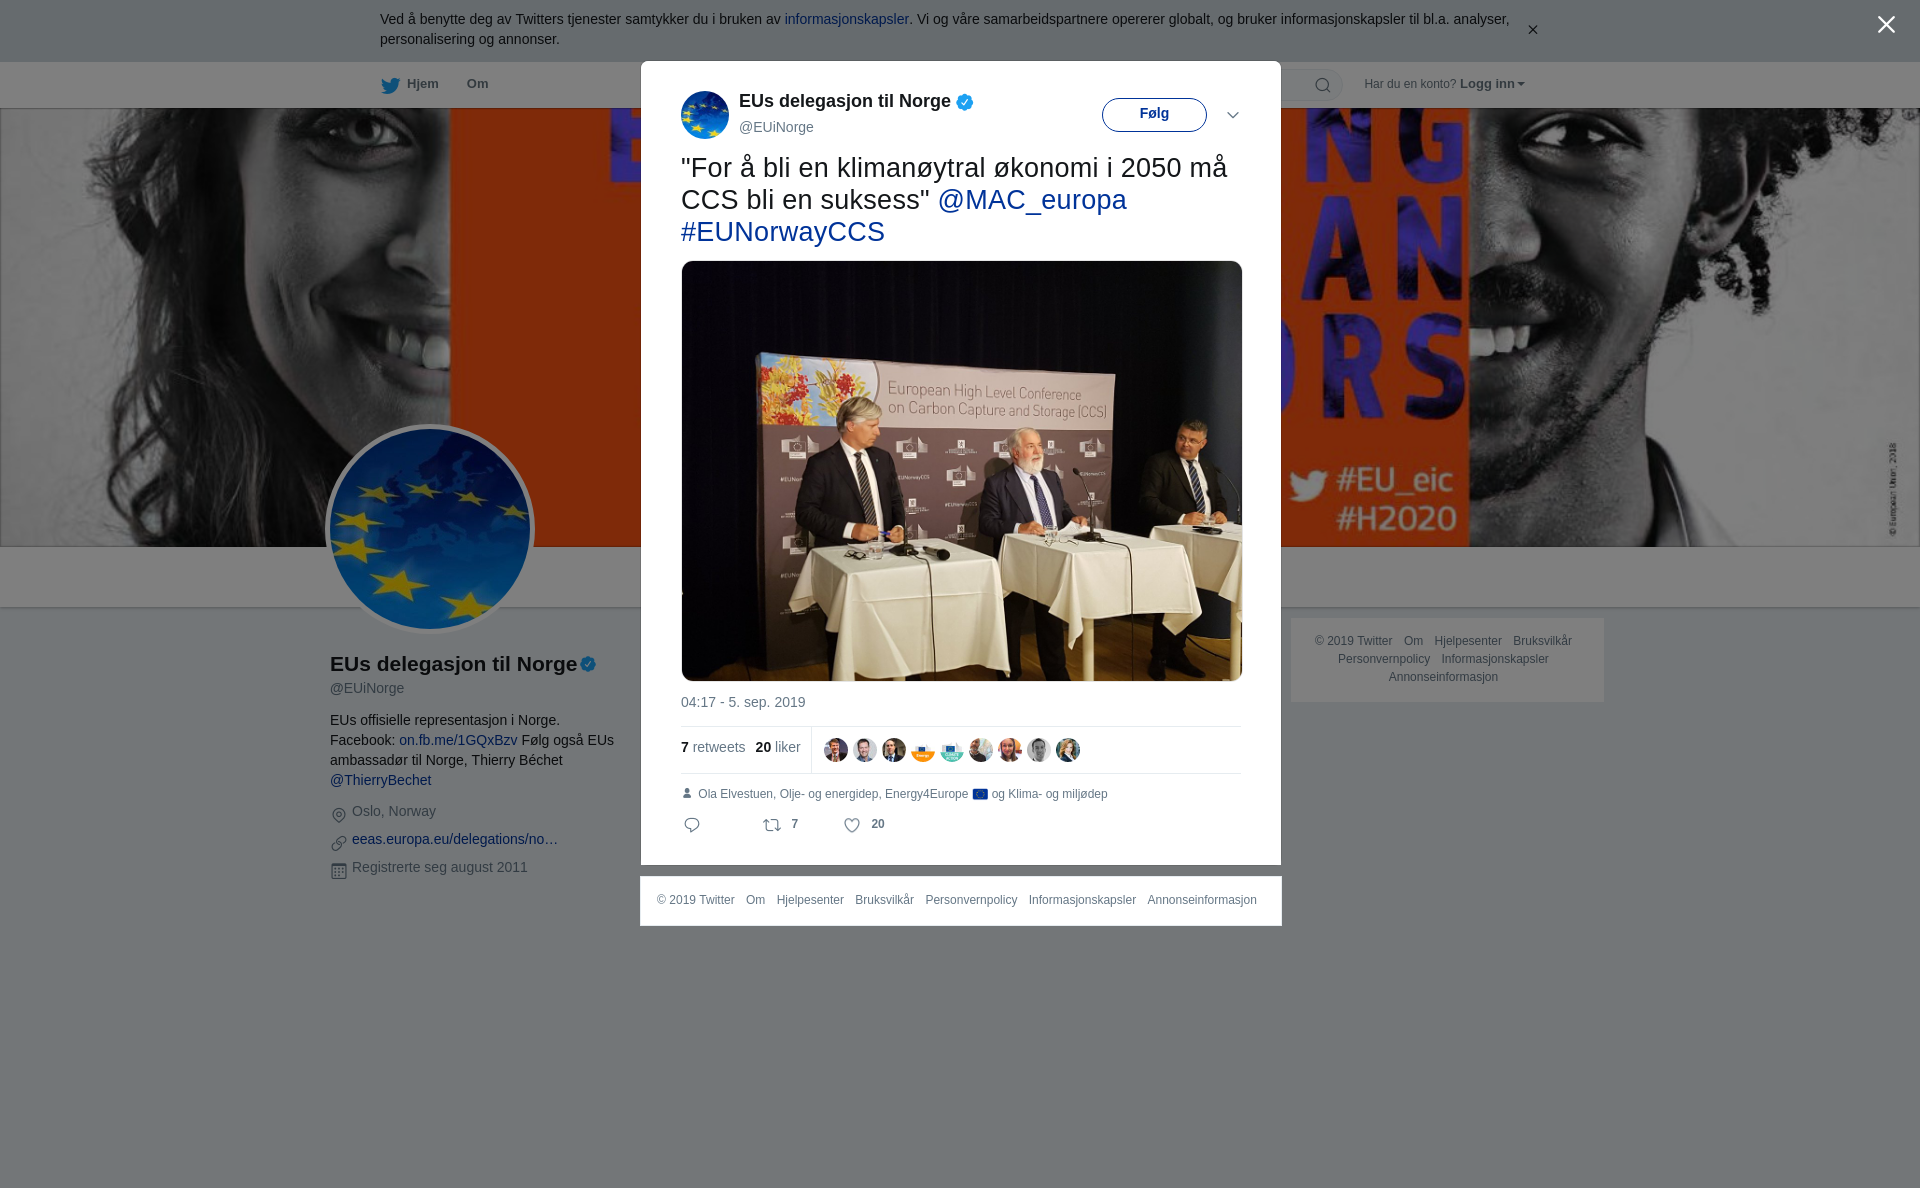Viewport: 1920px width, 1188px height.
Task: Open the Om menu item
Action: [x=477, y=84]
